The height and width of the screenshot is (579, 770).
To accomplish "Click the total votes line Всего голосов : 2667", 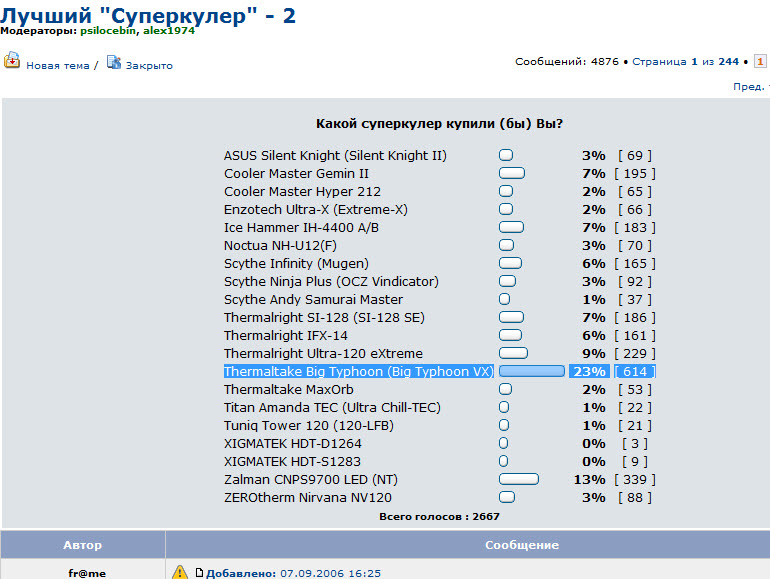I will (x=439, y=517).
